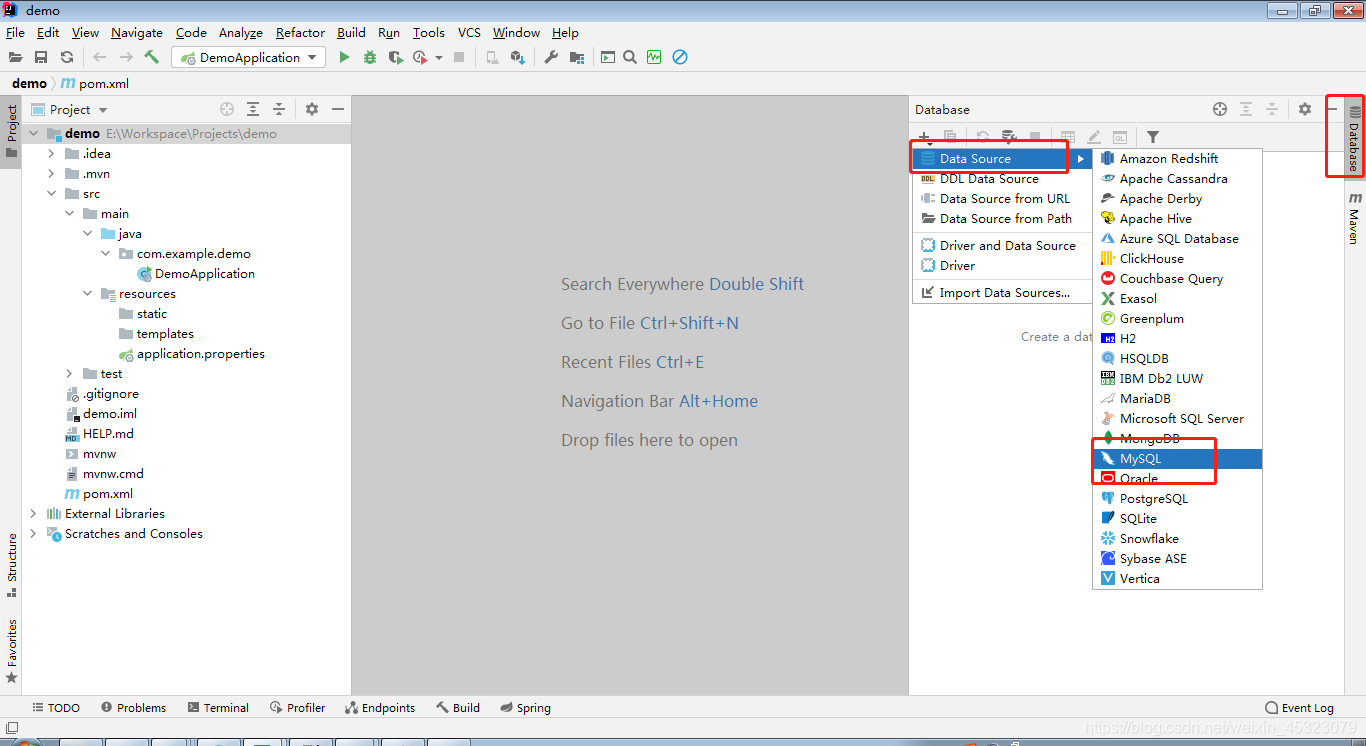Click the Profiler run icon
This screenshot has width=1366, height=746.
421,57
